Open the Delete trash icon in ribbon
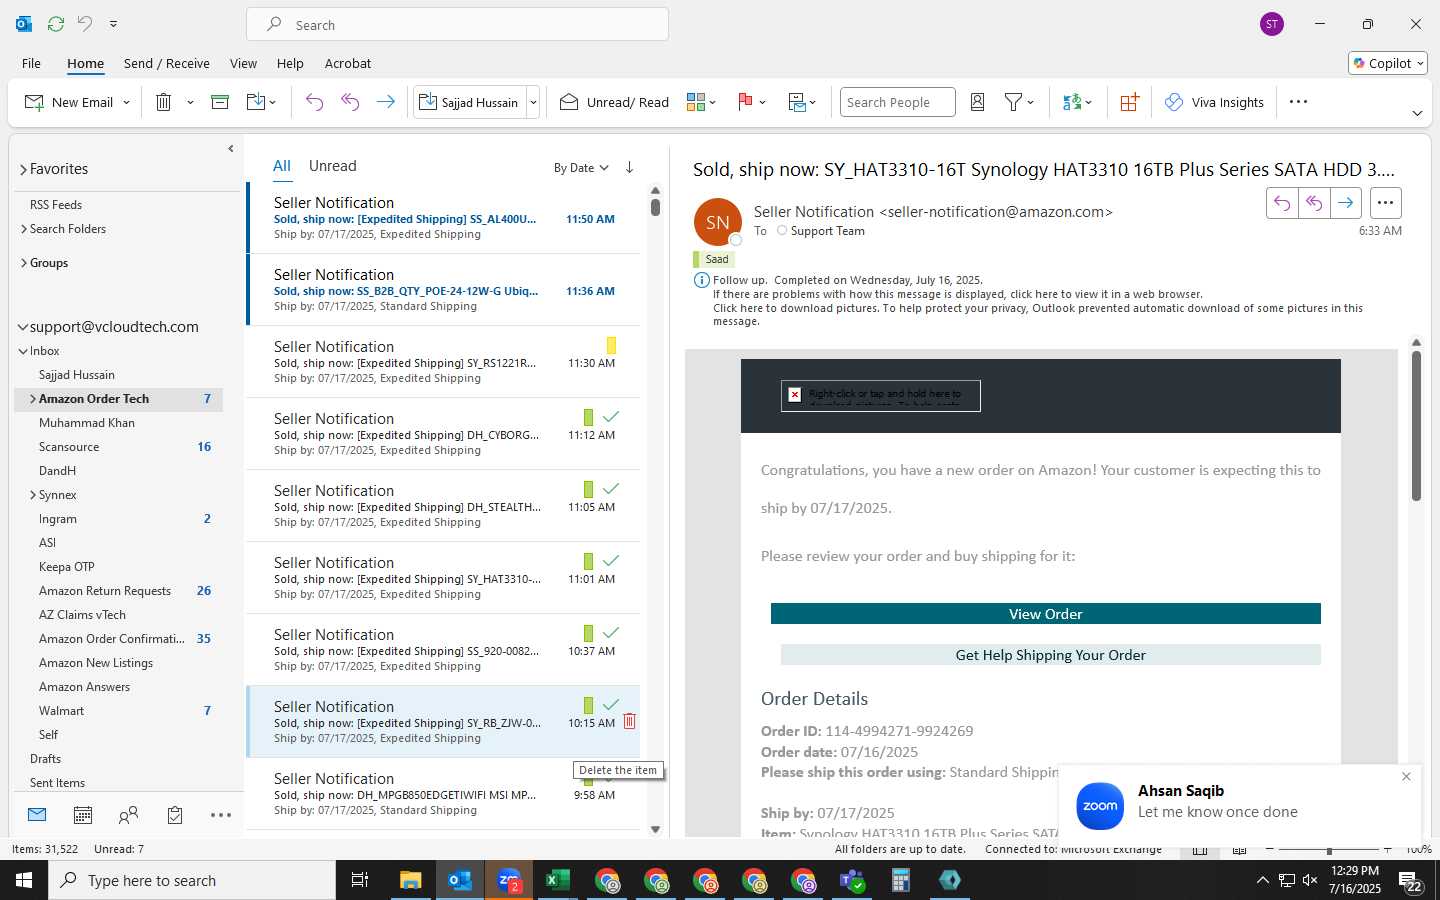The width and height of the screenshot is (1440, 900). pos(163,102)
